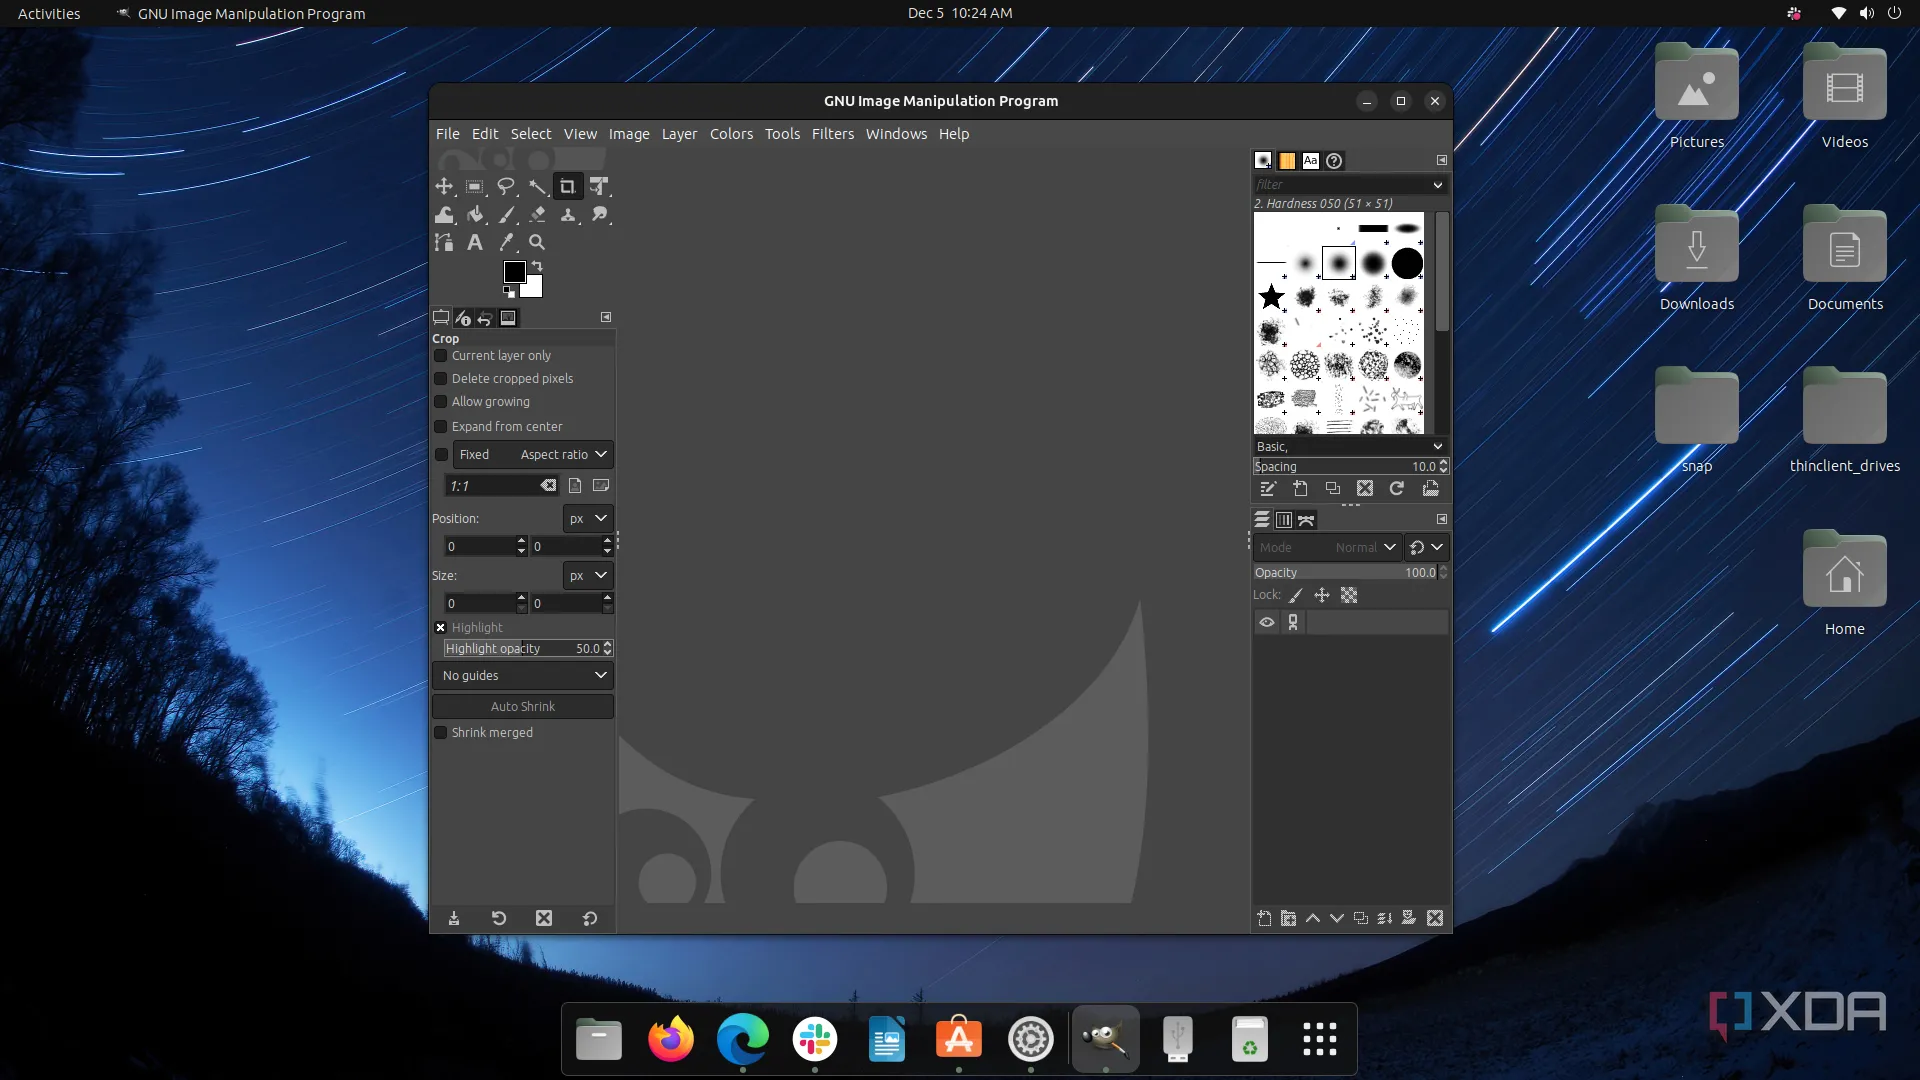Reset tool options to default values
Screen dimensions: 1920x1080
(x=590, y=918)
